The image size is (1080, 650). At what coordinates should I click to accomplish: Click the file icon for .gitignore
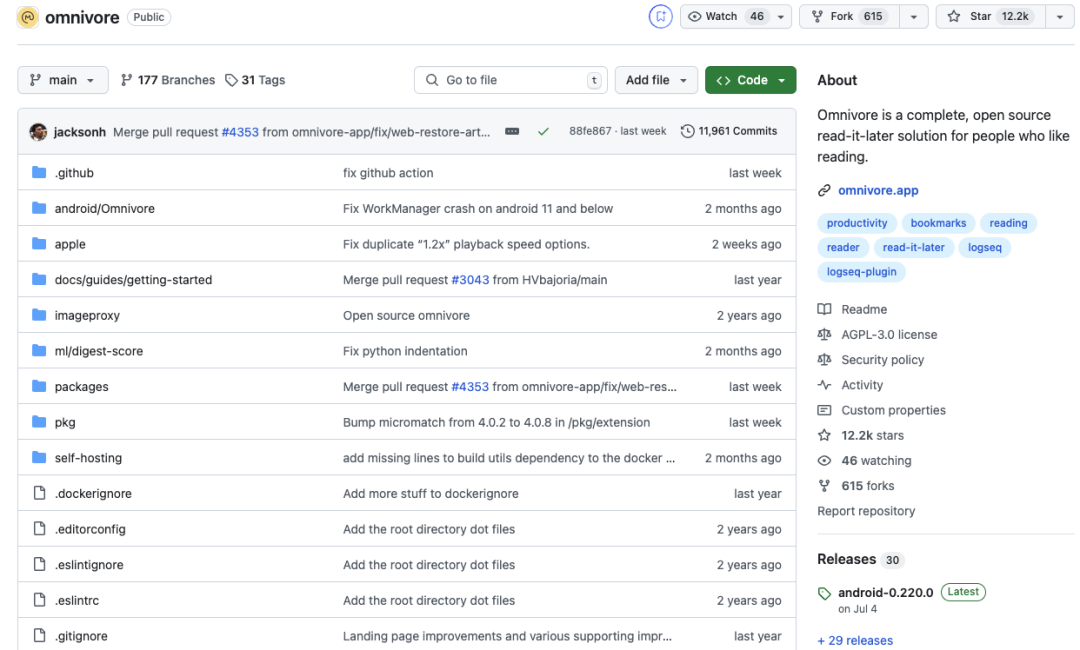[x=39, y=636]
